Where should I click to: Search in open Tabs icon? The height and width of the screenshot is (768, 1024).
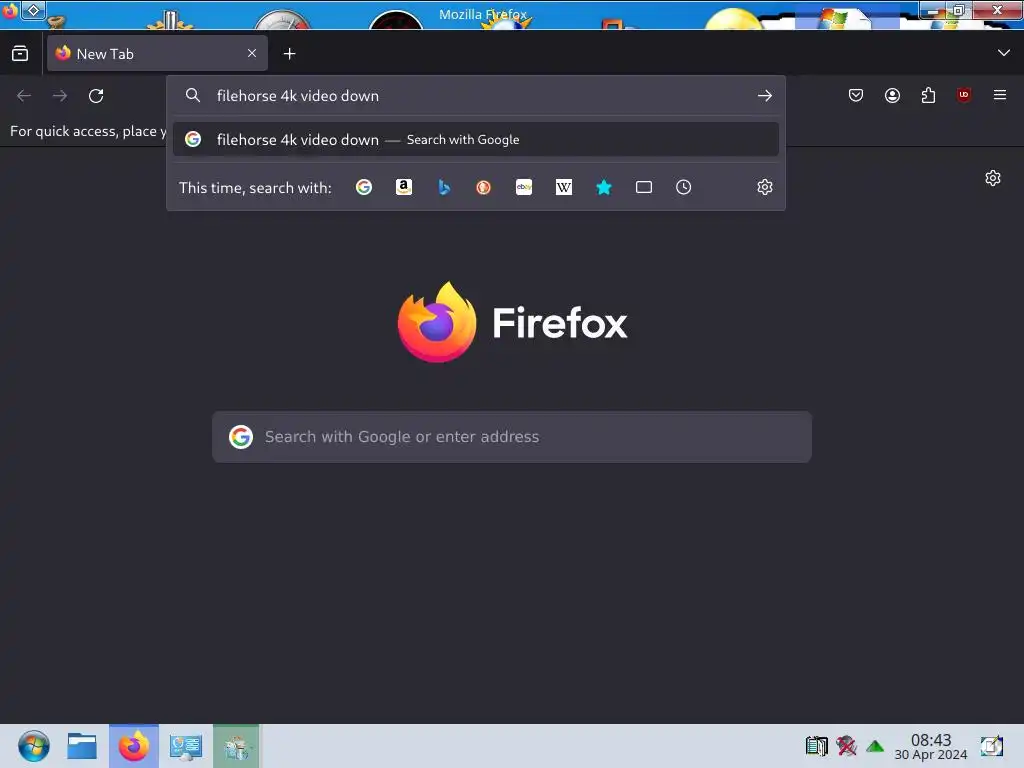[x=644, y=187]
